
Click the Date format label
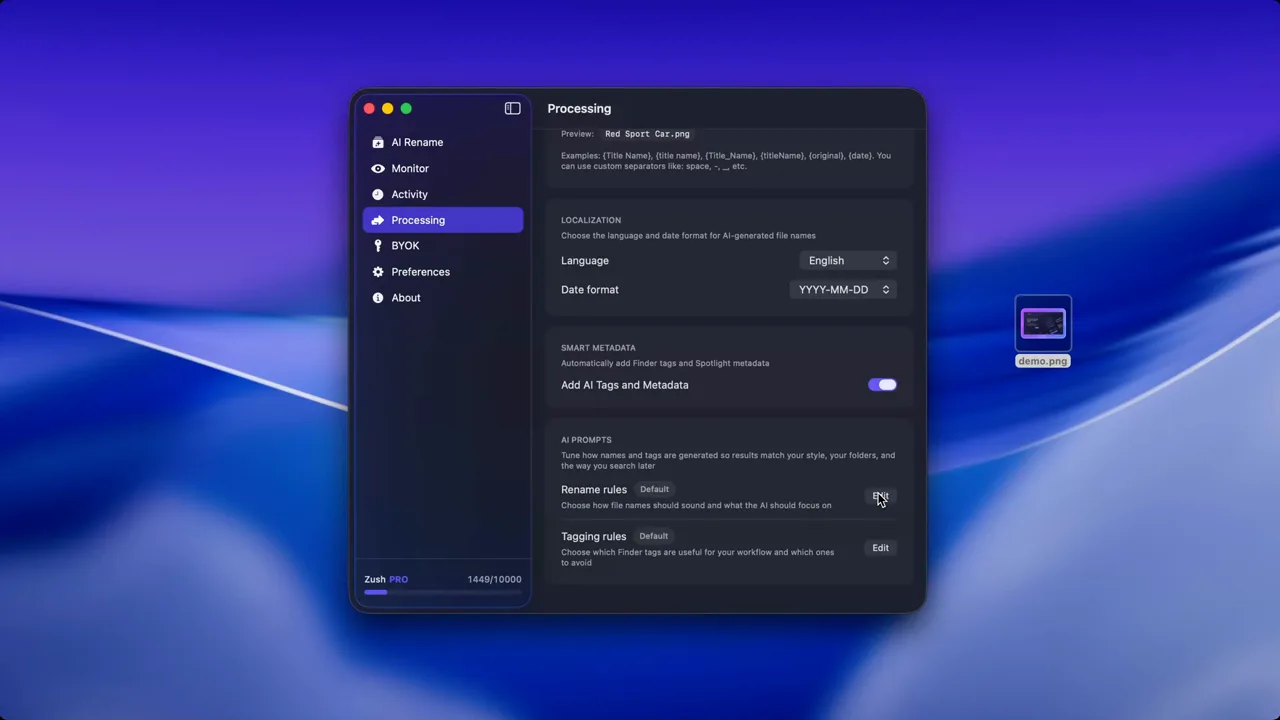(590, 290)
